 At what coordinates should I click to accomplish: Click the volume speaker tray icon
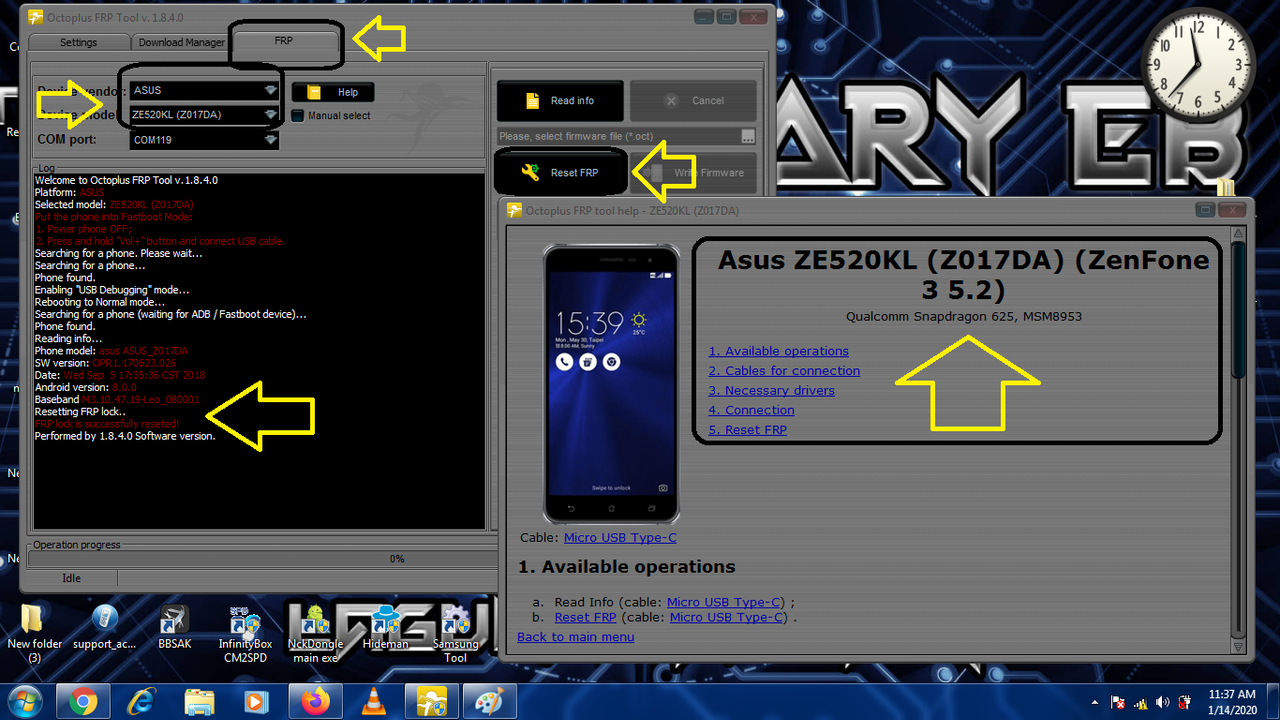[1162, 702]
